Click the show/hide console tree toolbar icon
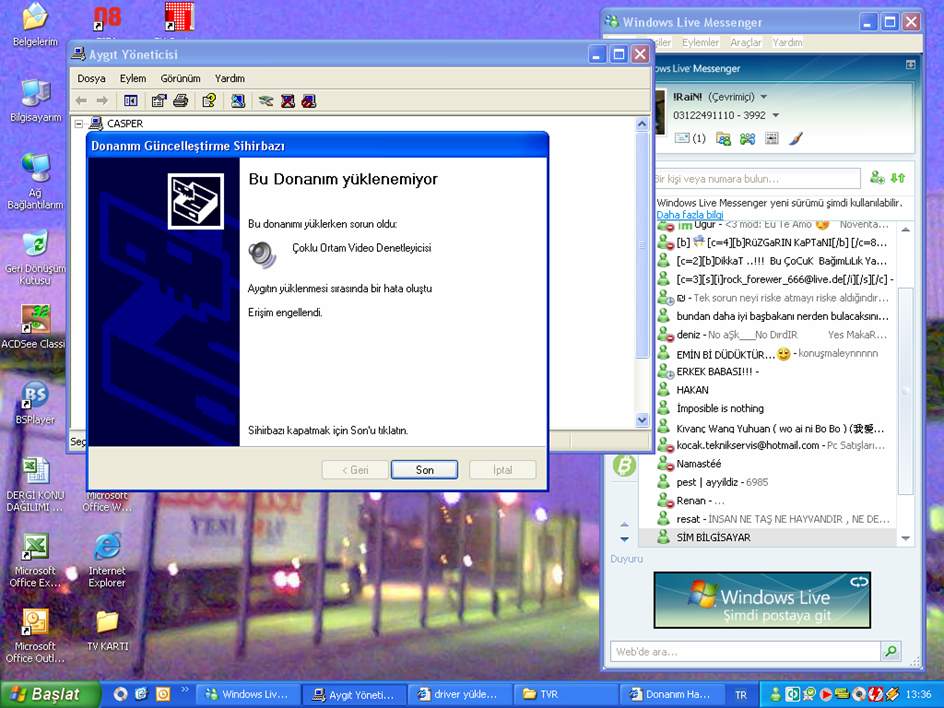 coord(131,101)
